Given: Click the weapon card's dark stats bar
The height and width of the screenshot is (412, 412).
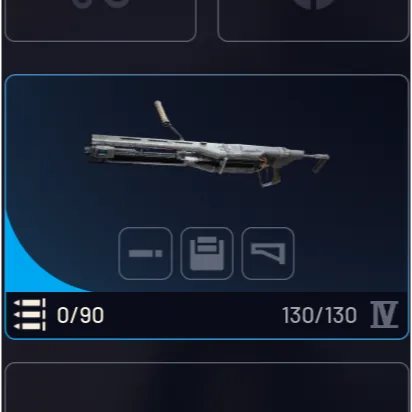Looking at the screenshot, I should pyautogui.click(x=207, y=315).
